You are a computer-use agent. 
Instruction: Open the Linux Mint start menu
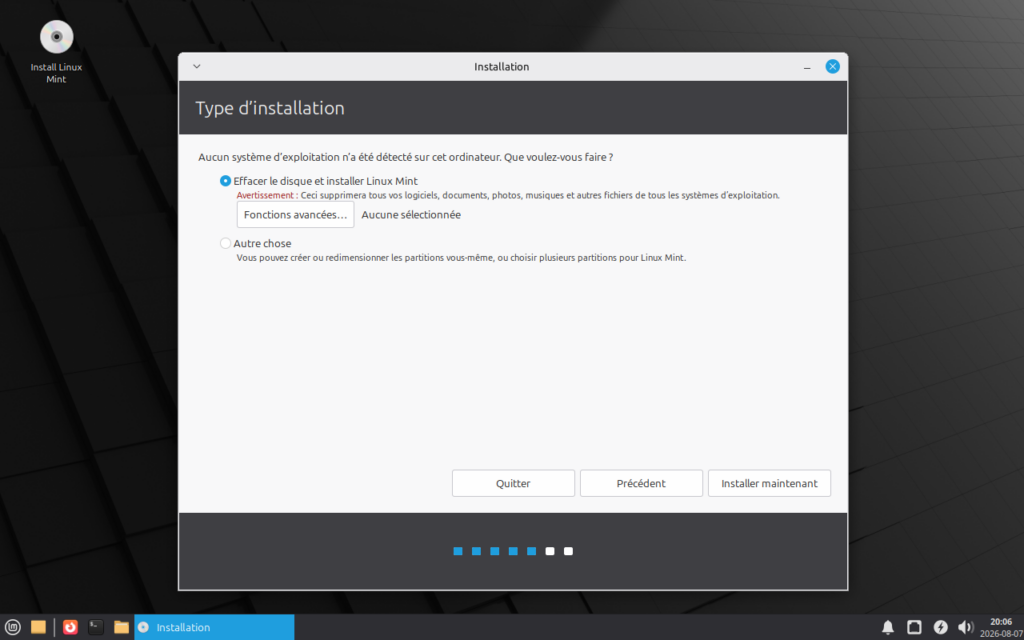13,627
